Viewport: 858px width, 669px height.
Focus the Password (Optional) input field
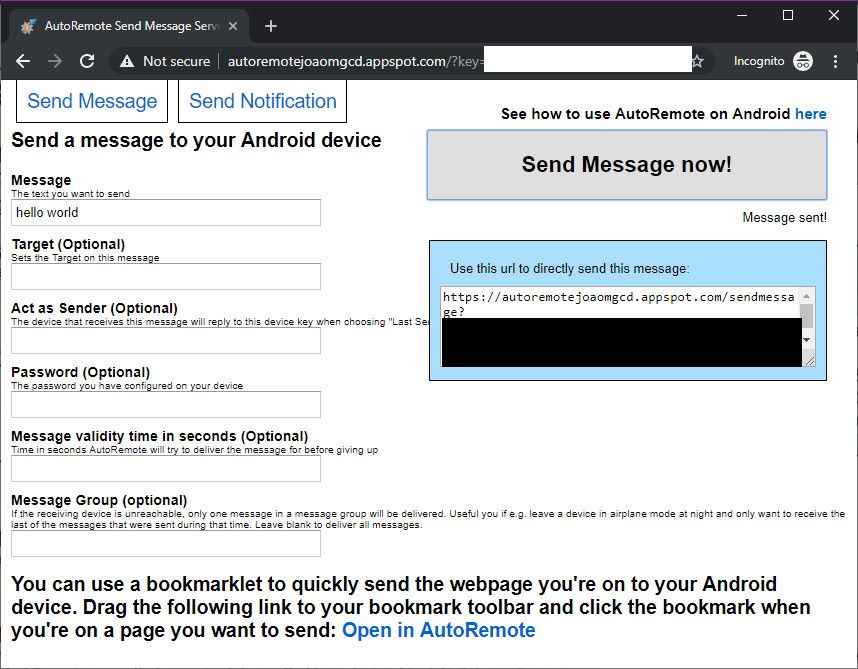[166, 404]
